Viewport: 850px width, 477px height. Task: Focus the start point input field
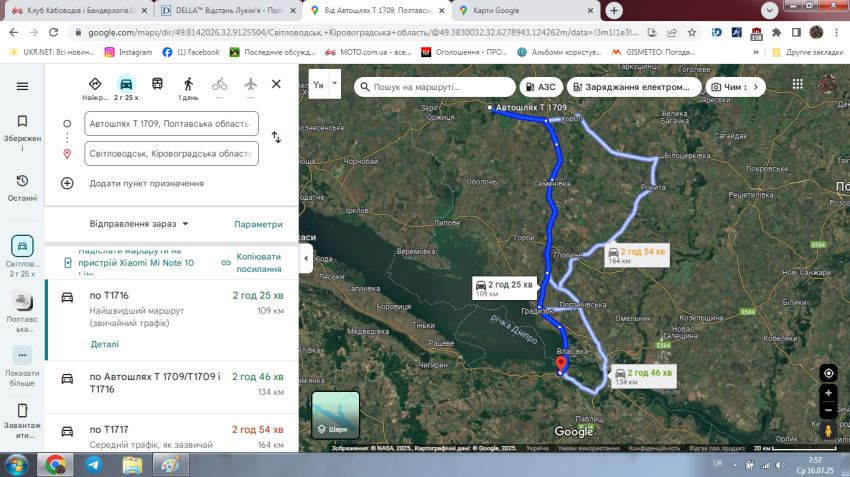pyautogui.click(x=171, y=124)
